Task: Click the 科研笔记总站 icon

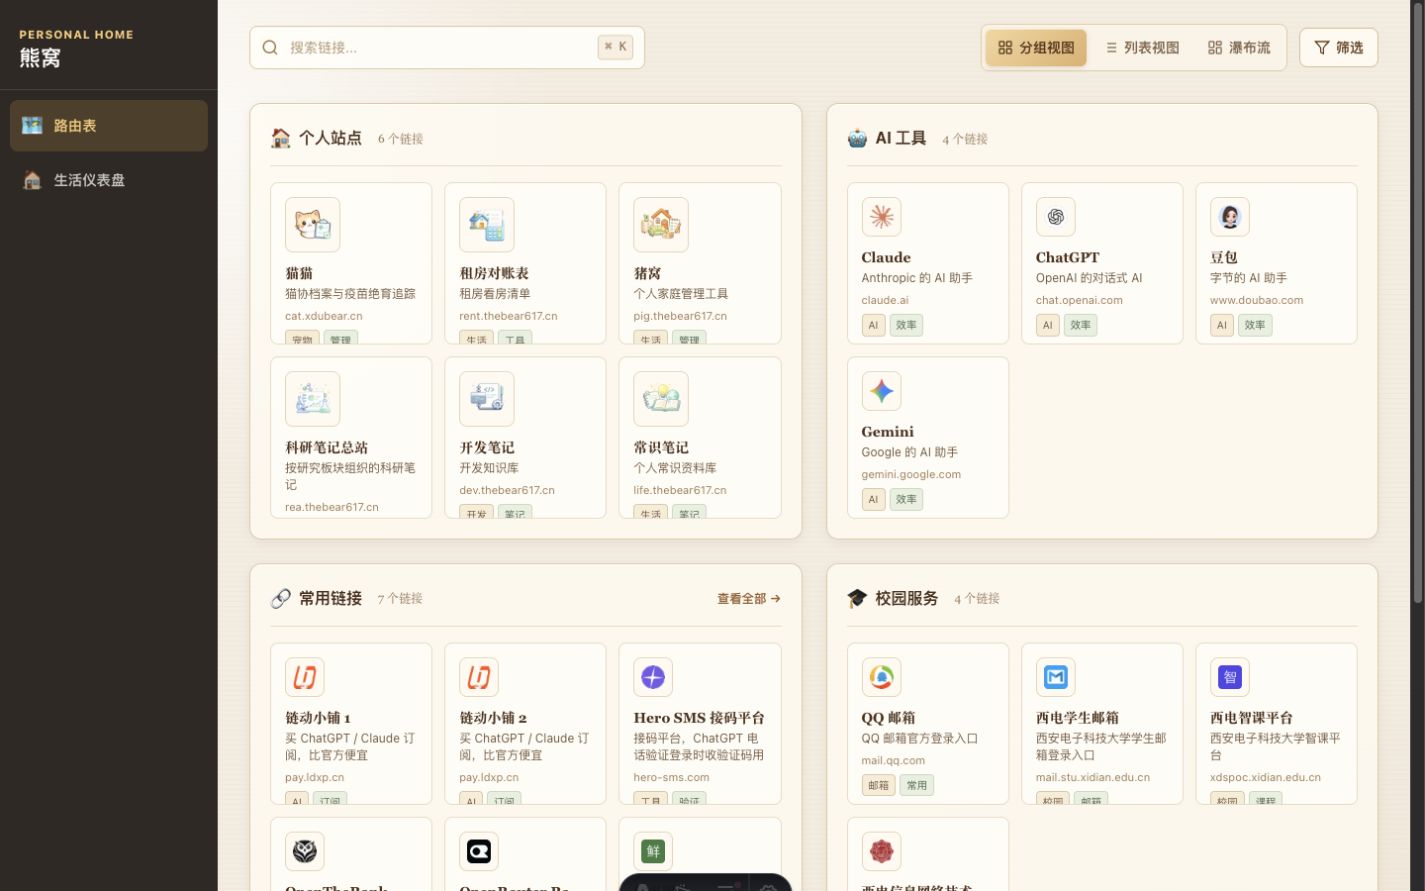Action: (312, 399)
